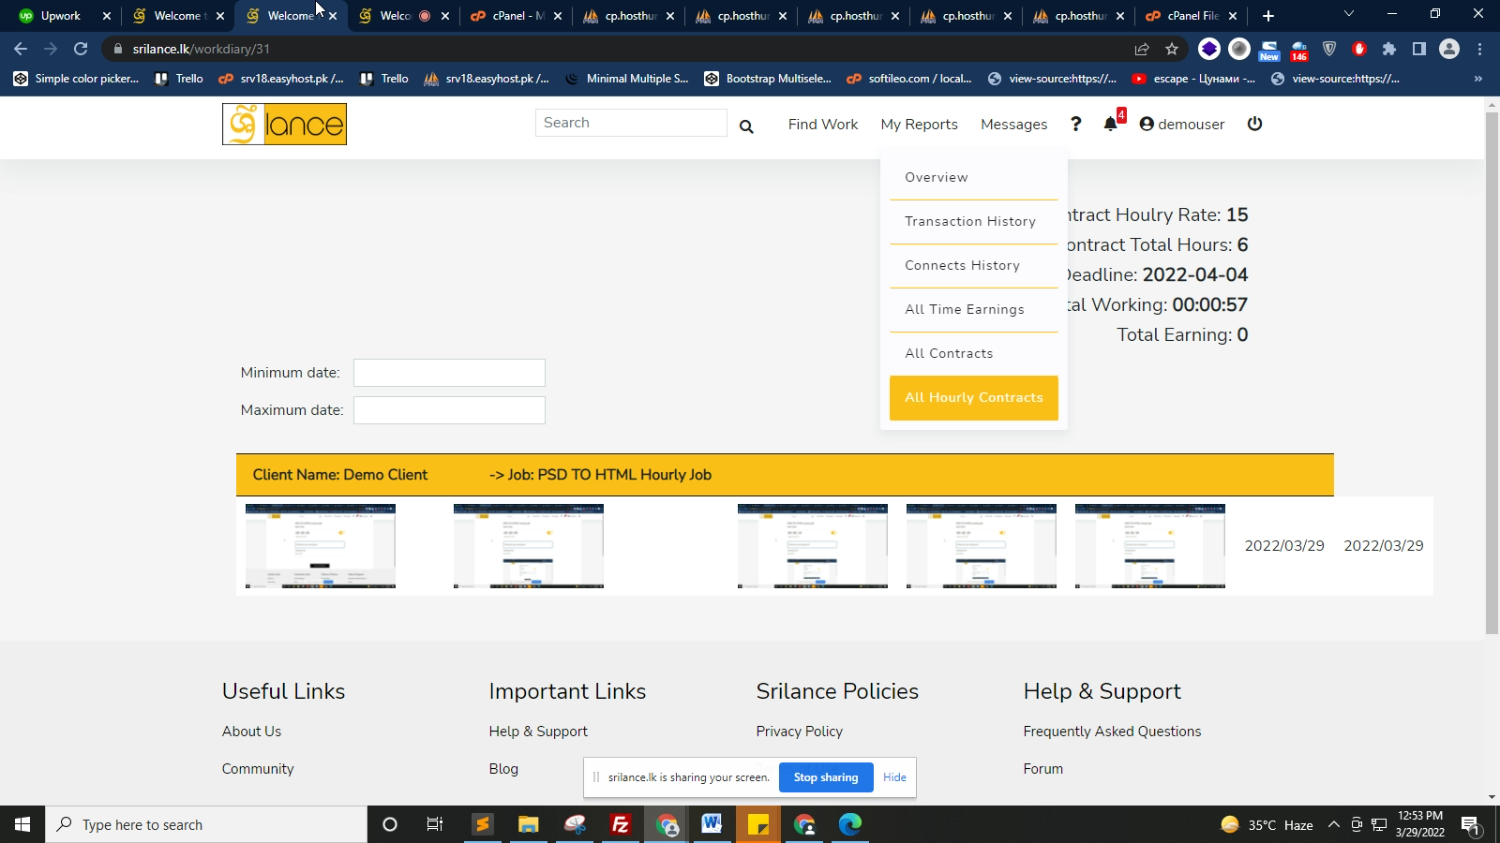Screen dimensions: 1500x843
Task: Open the notifications bell icon
Action: (x=1110, y=124)
